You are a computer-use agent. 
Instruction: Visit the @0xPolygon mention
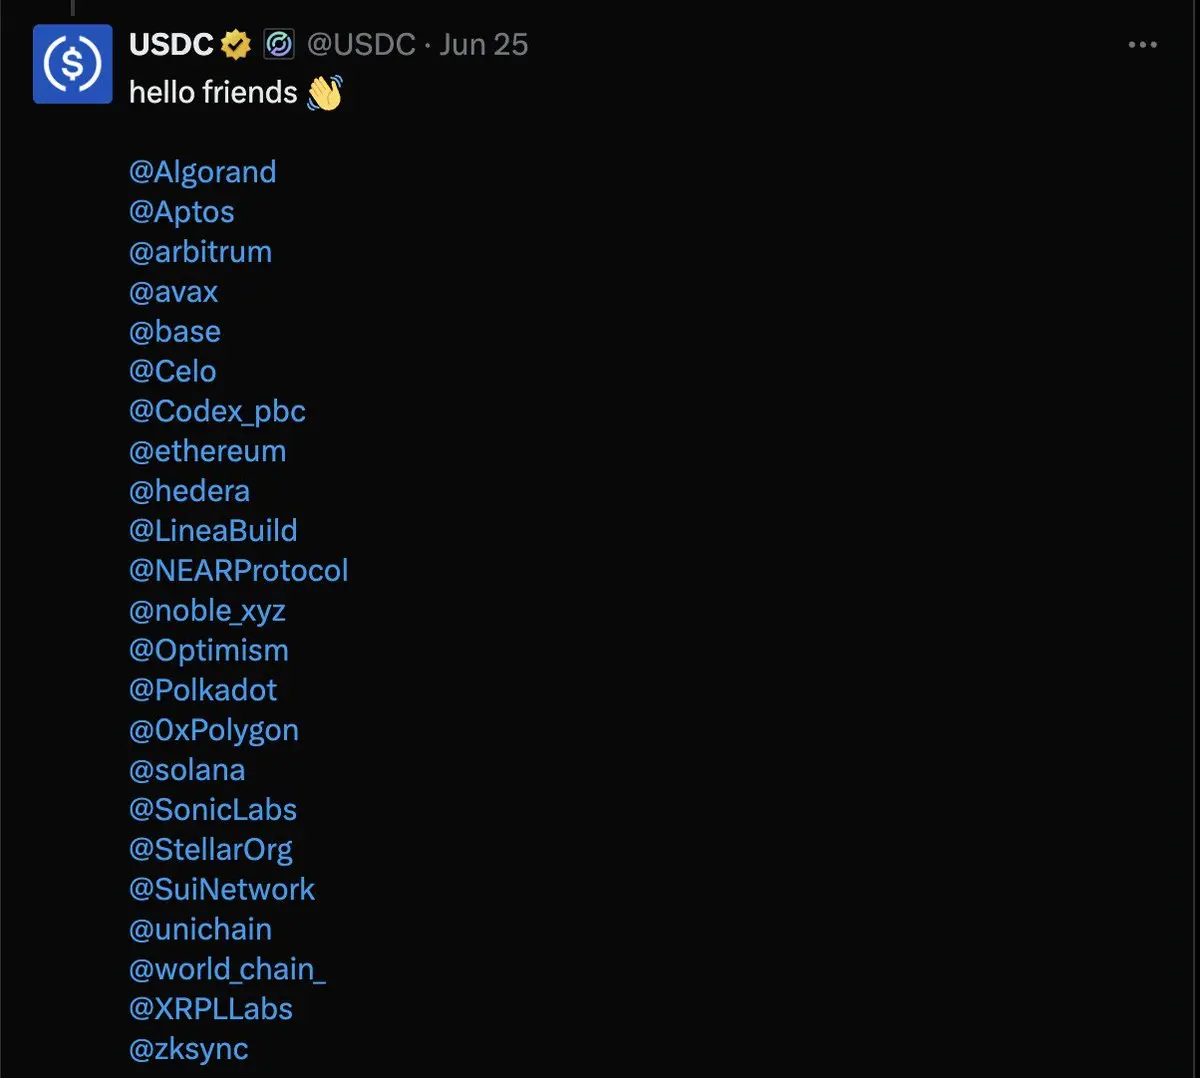[214, 730]
